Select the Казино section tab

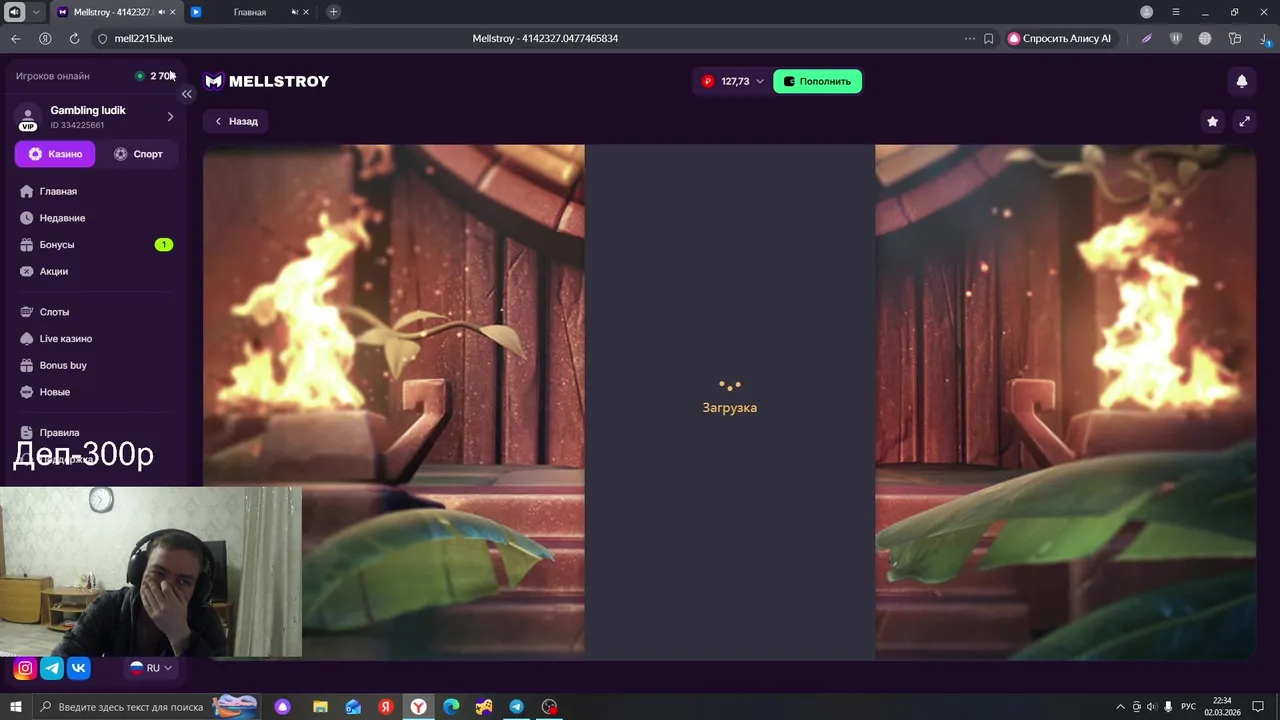(55, 154)
